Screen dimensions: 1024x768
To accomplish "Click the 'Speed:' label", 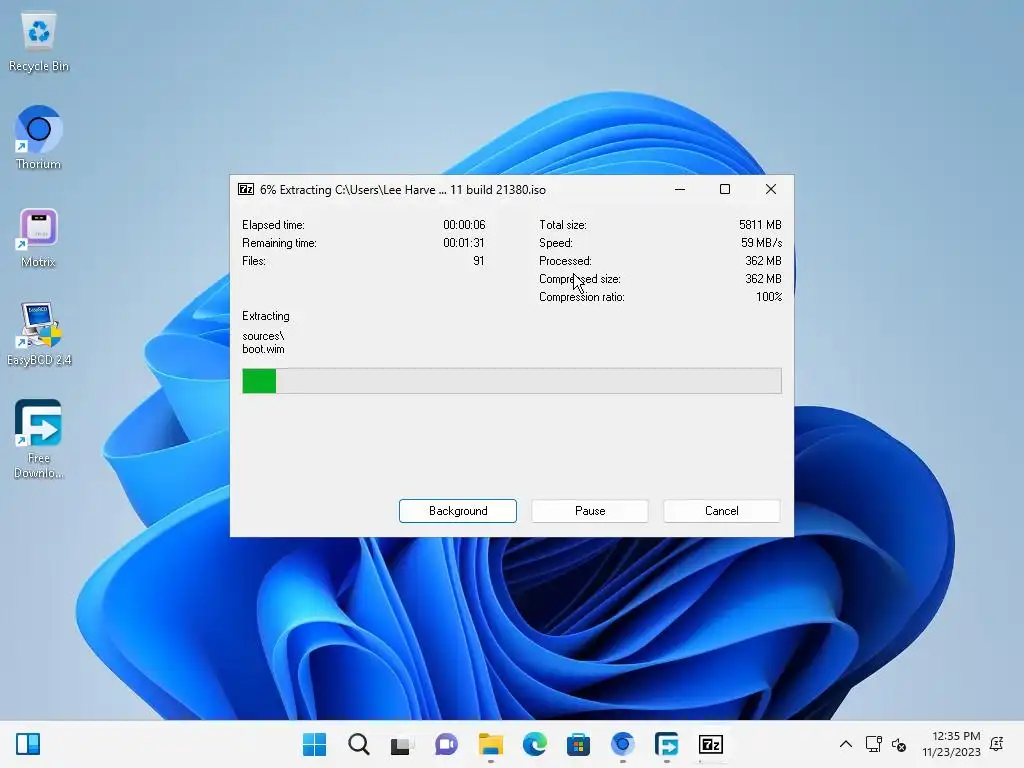I will (x=556, y=243).
